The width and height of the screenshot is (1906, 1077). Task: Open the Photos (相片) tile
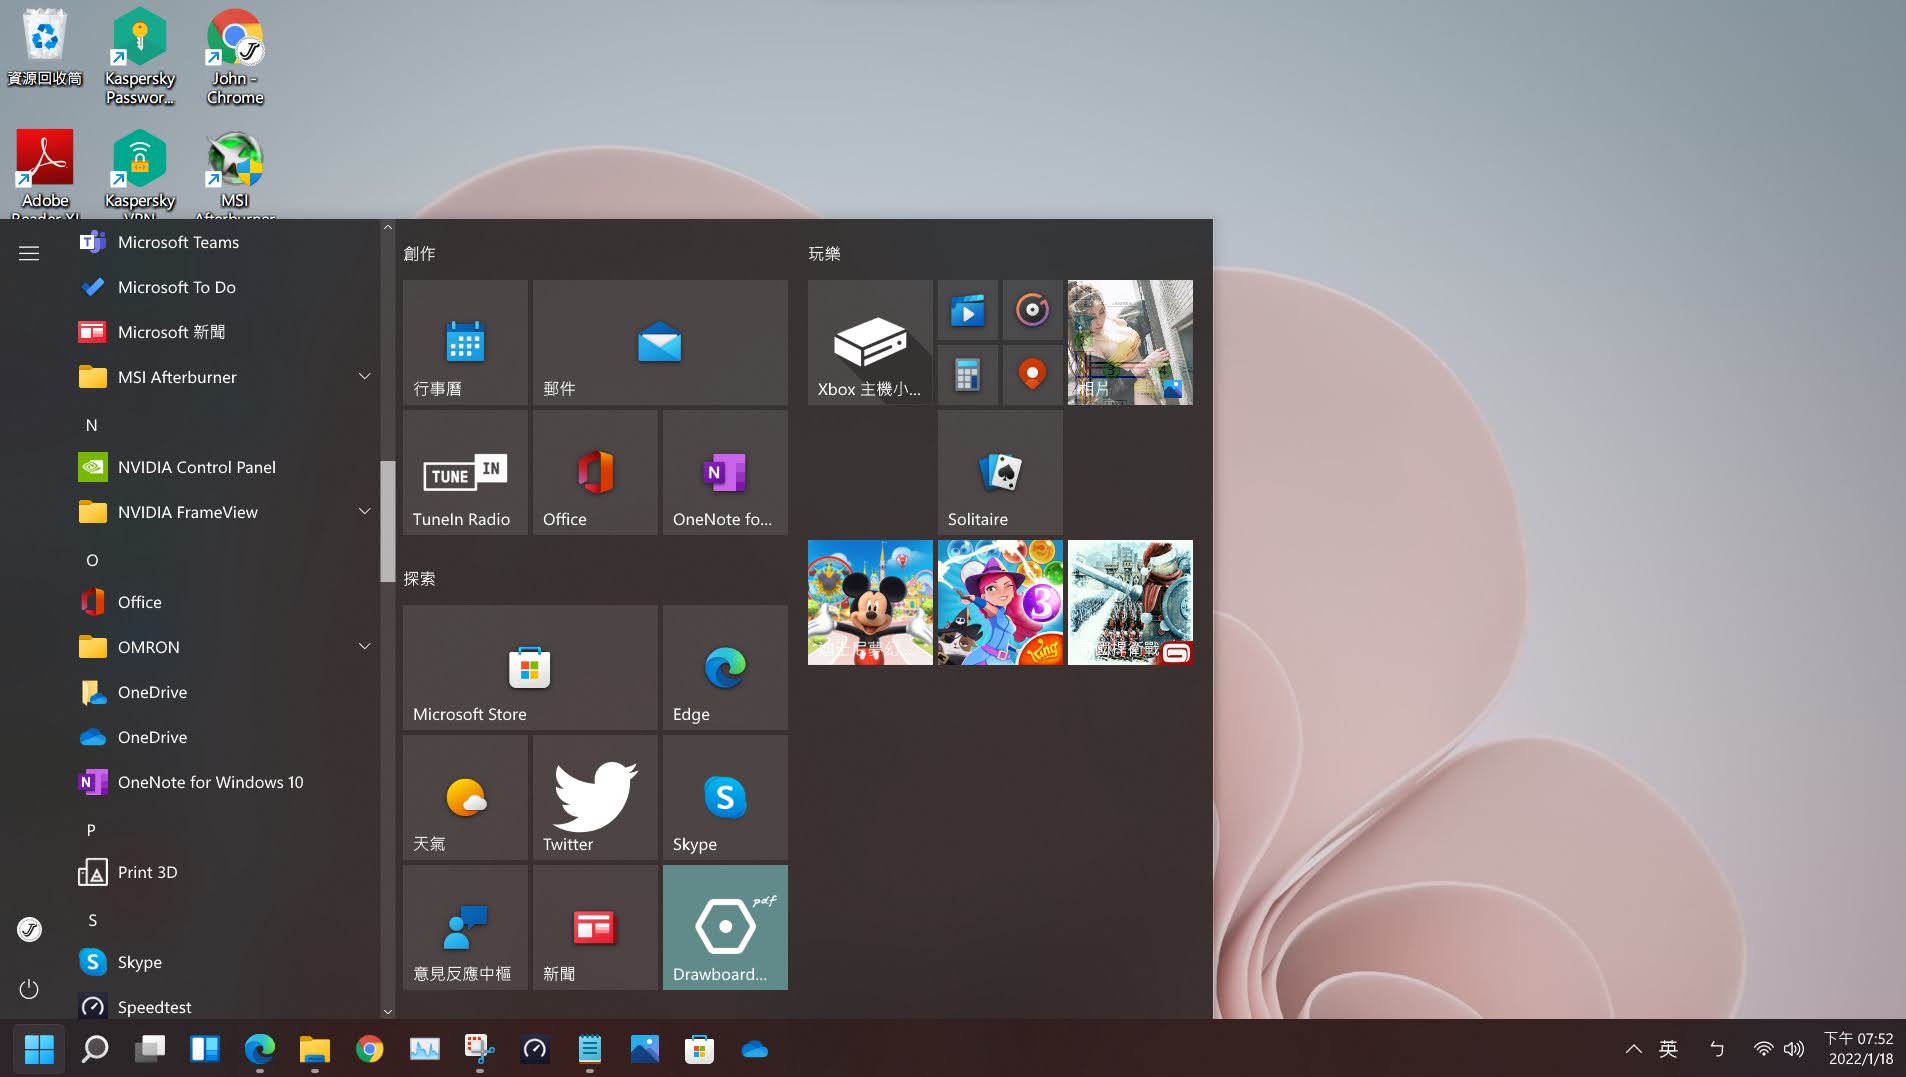pyautogui.click(x=1130, y=342)
